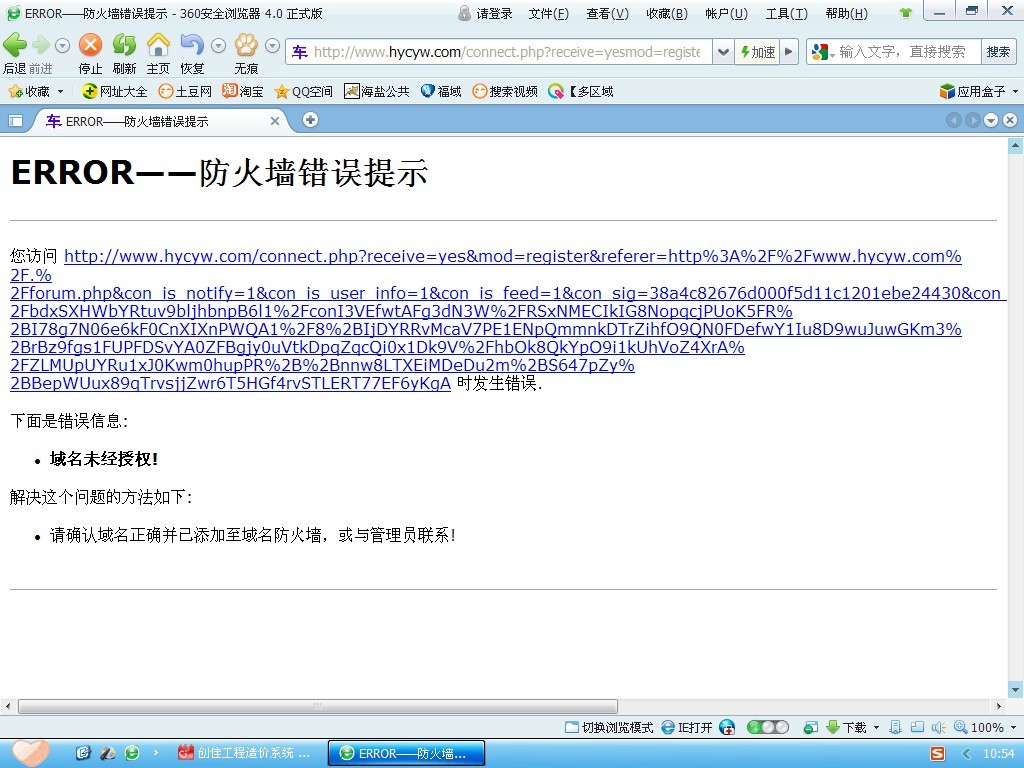The width and height of the screenshot is (1024, 768).
Task: Click the Forward (前进) arrow
Action: coord(40,45)
